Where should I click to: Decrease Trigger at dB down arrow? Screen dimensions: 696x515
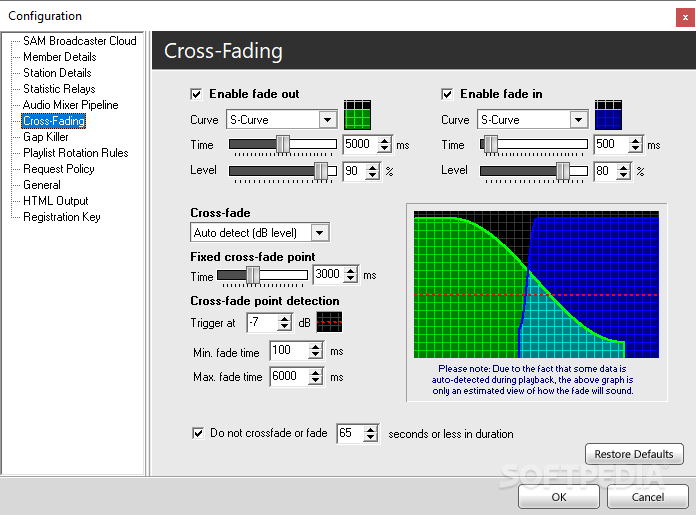coord(285,326)
